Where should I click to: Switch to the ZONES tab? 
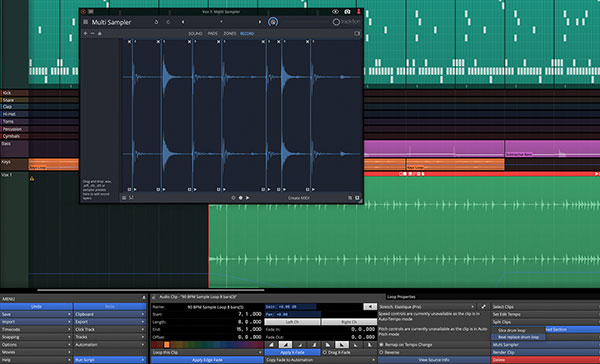230,34
